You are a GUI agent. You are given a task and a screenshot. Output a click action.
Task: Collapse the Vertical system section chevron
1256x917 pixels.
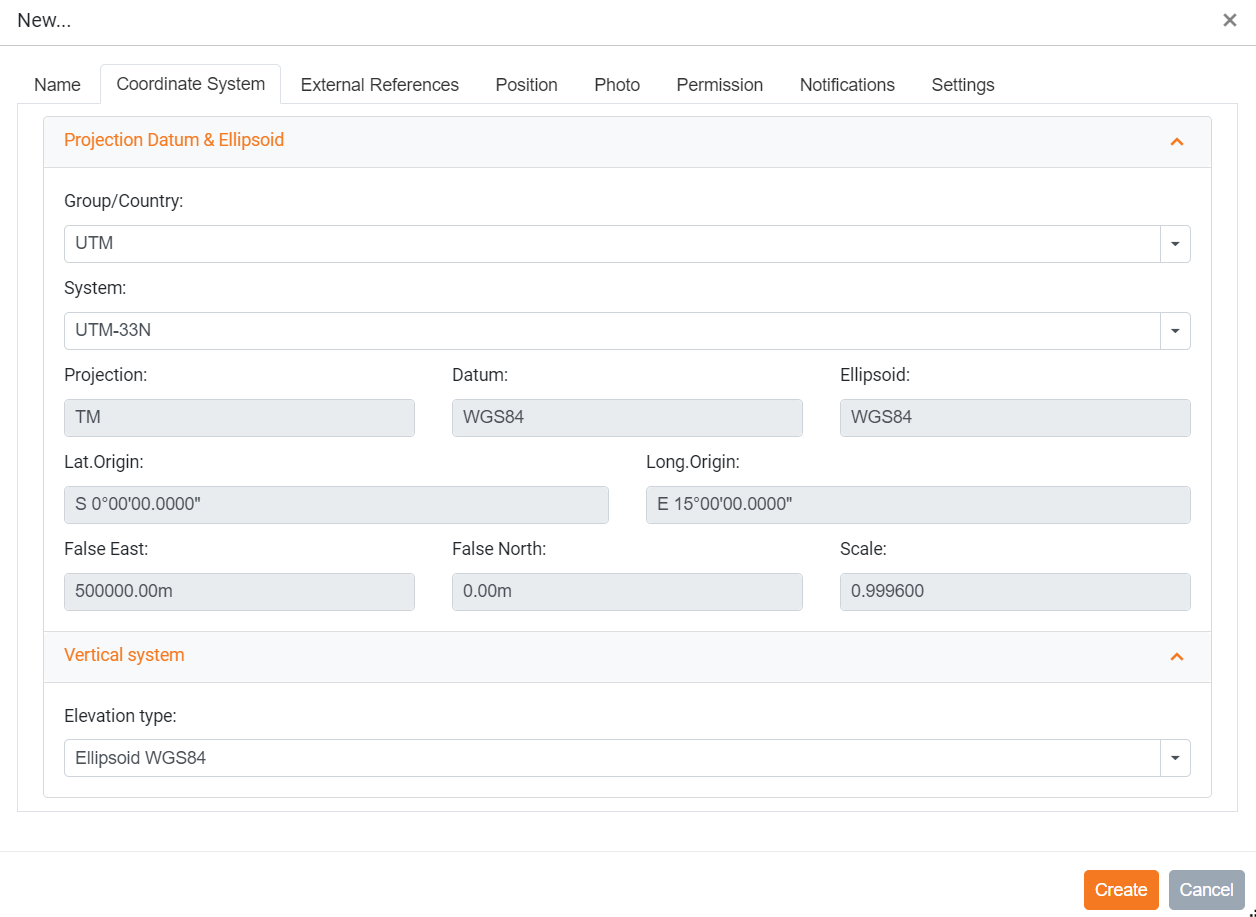[1176, 656]
